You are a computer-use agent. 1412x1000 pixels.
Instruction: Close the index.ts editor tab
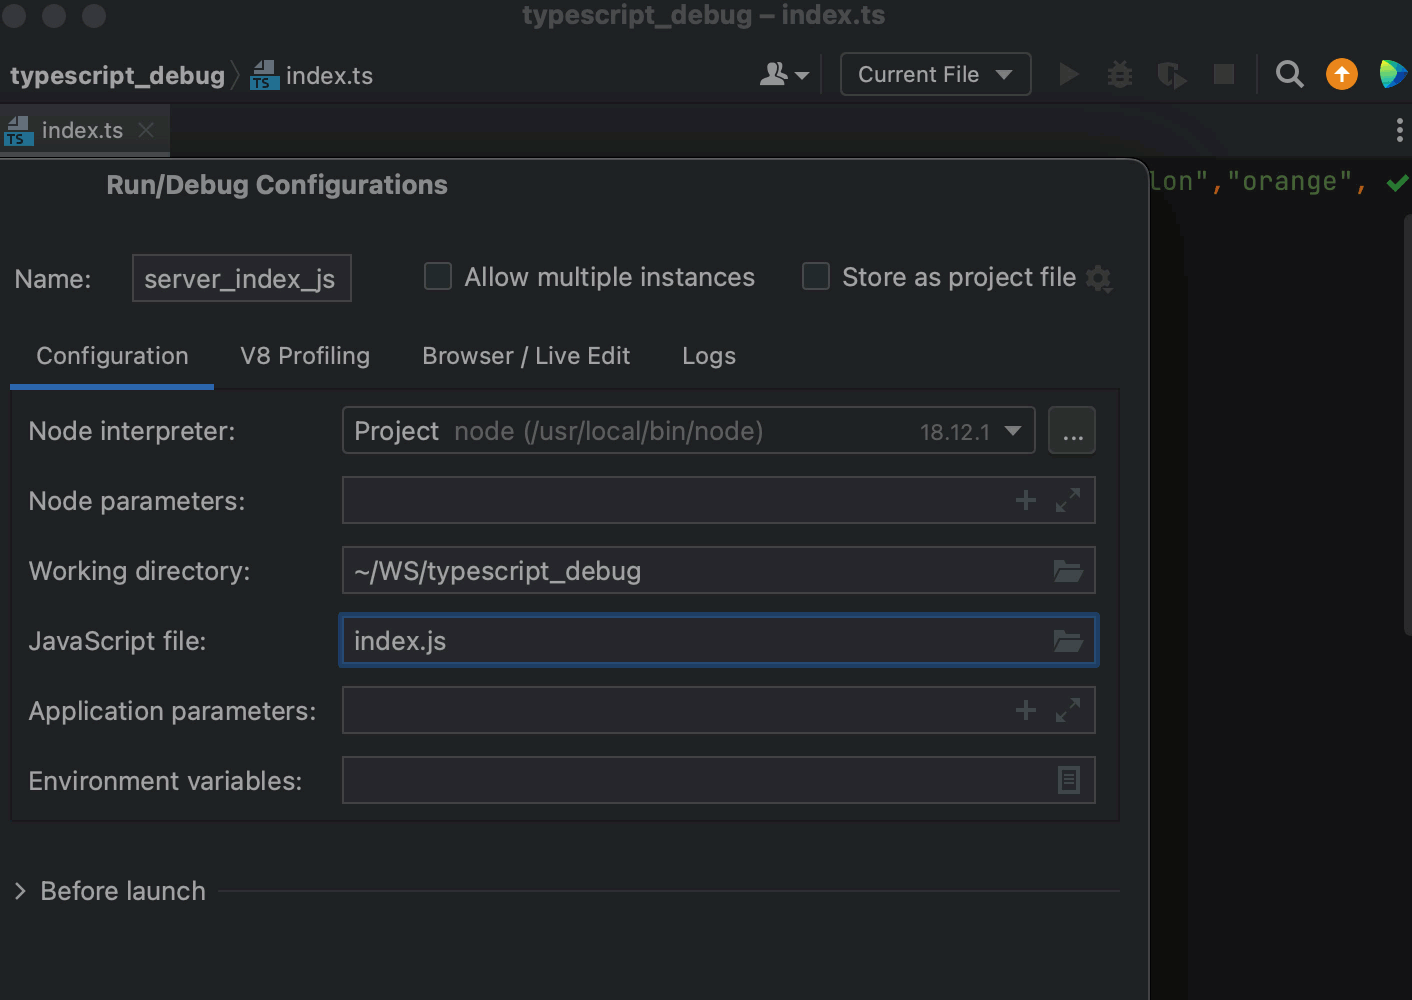pyautogui.click(x=146, y=130)
